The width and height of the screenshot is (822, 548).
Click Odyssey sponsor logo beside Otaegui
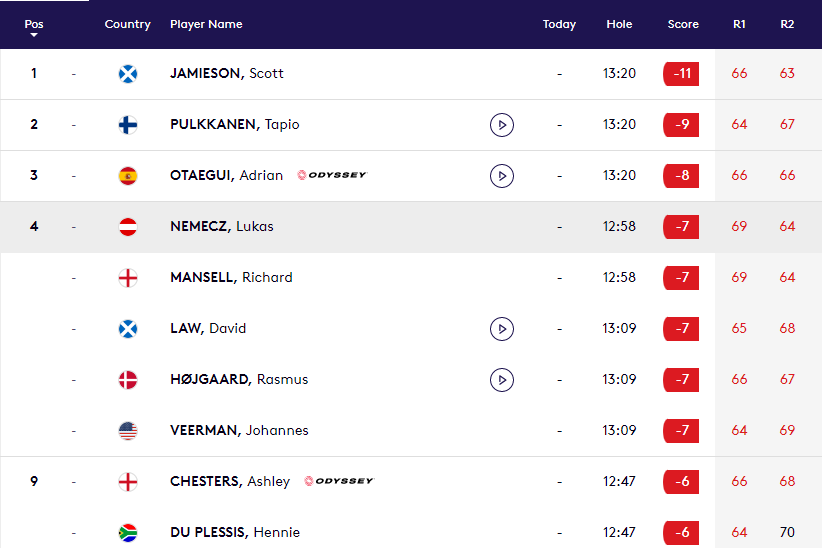333,176
